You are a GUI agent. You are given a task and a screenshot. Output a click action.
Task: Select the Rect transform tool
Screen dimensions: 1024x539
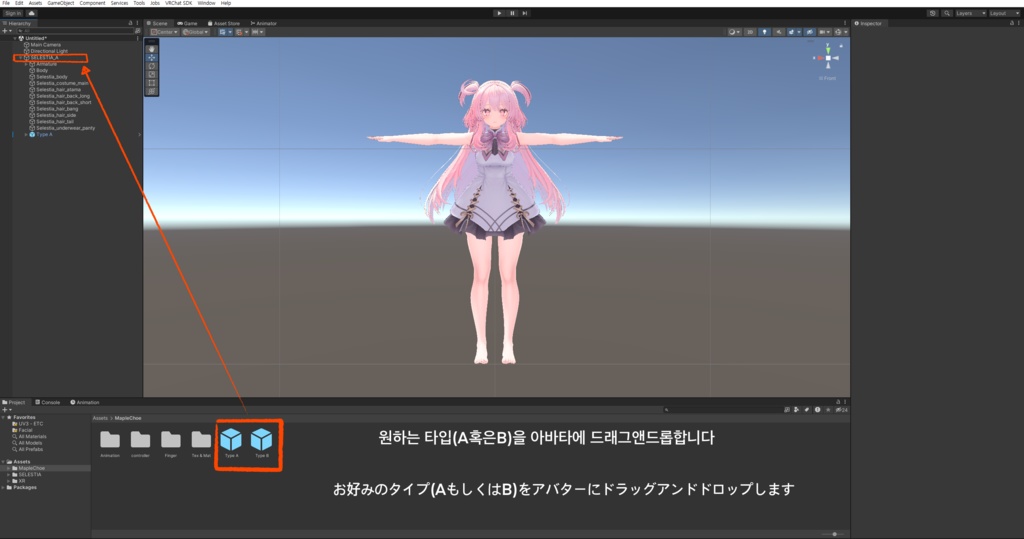152,83
